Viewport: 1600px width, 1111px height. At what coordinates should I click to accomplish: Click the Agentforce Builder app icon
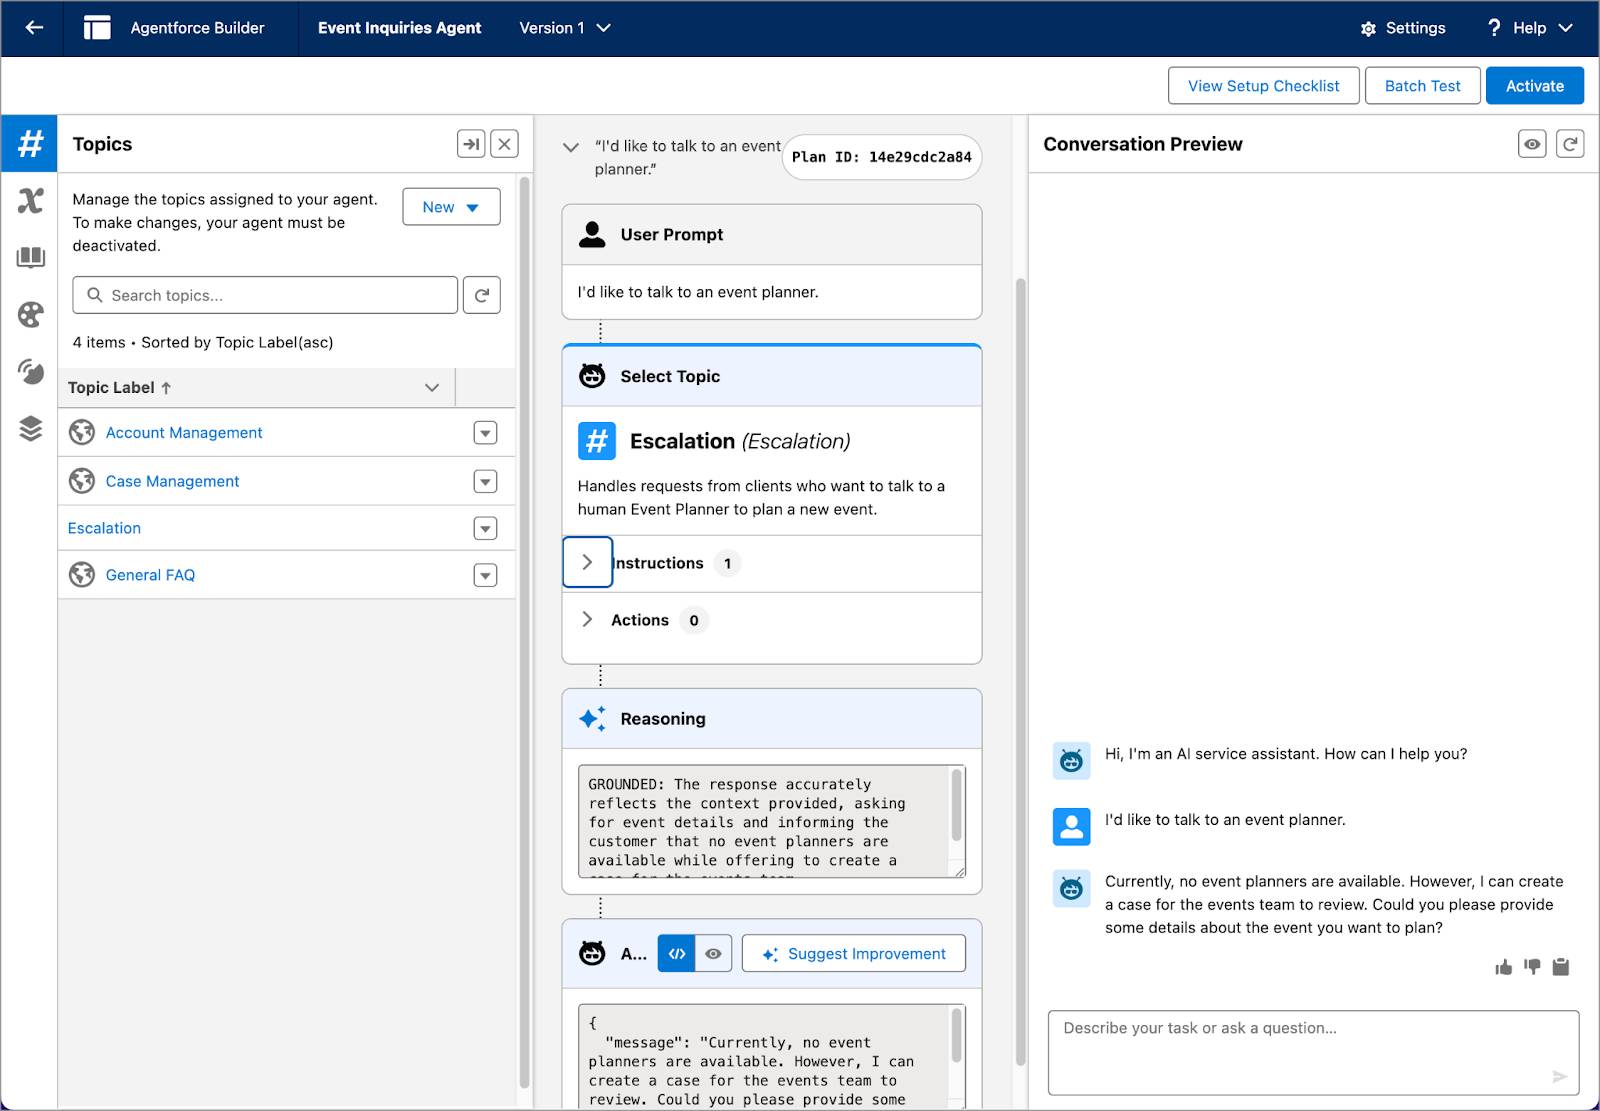97,28
